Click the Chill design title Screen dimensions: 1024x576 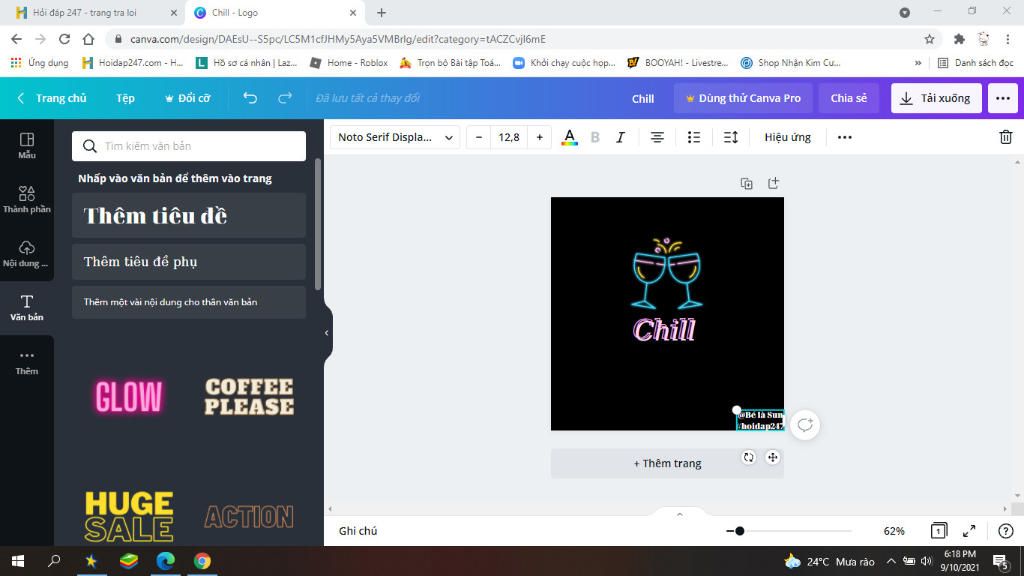tap(643, 99)
